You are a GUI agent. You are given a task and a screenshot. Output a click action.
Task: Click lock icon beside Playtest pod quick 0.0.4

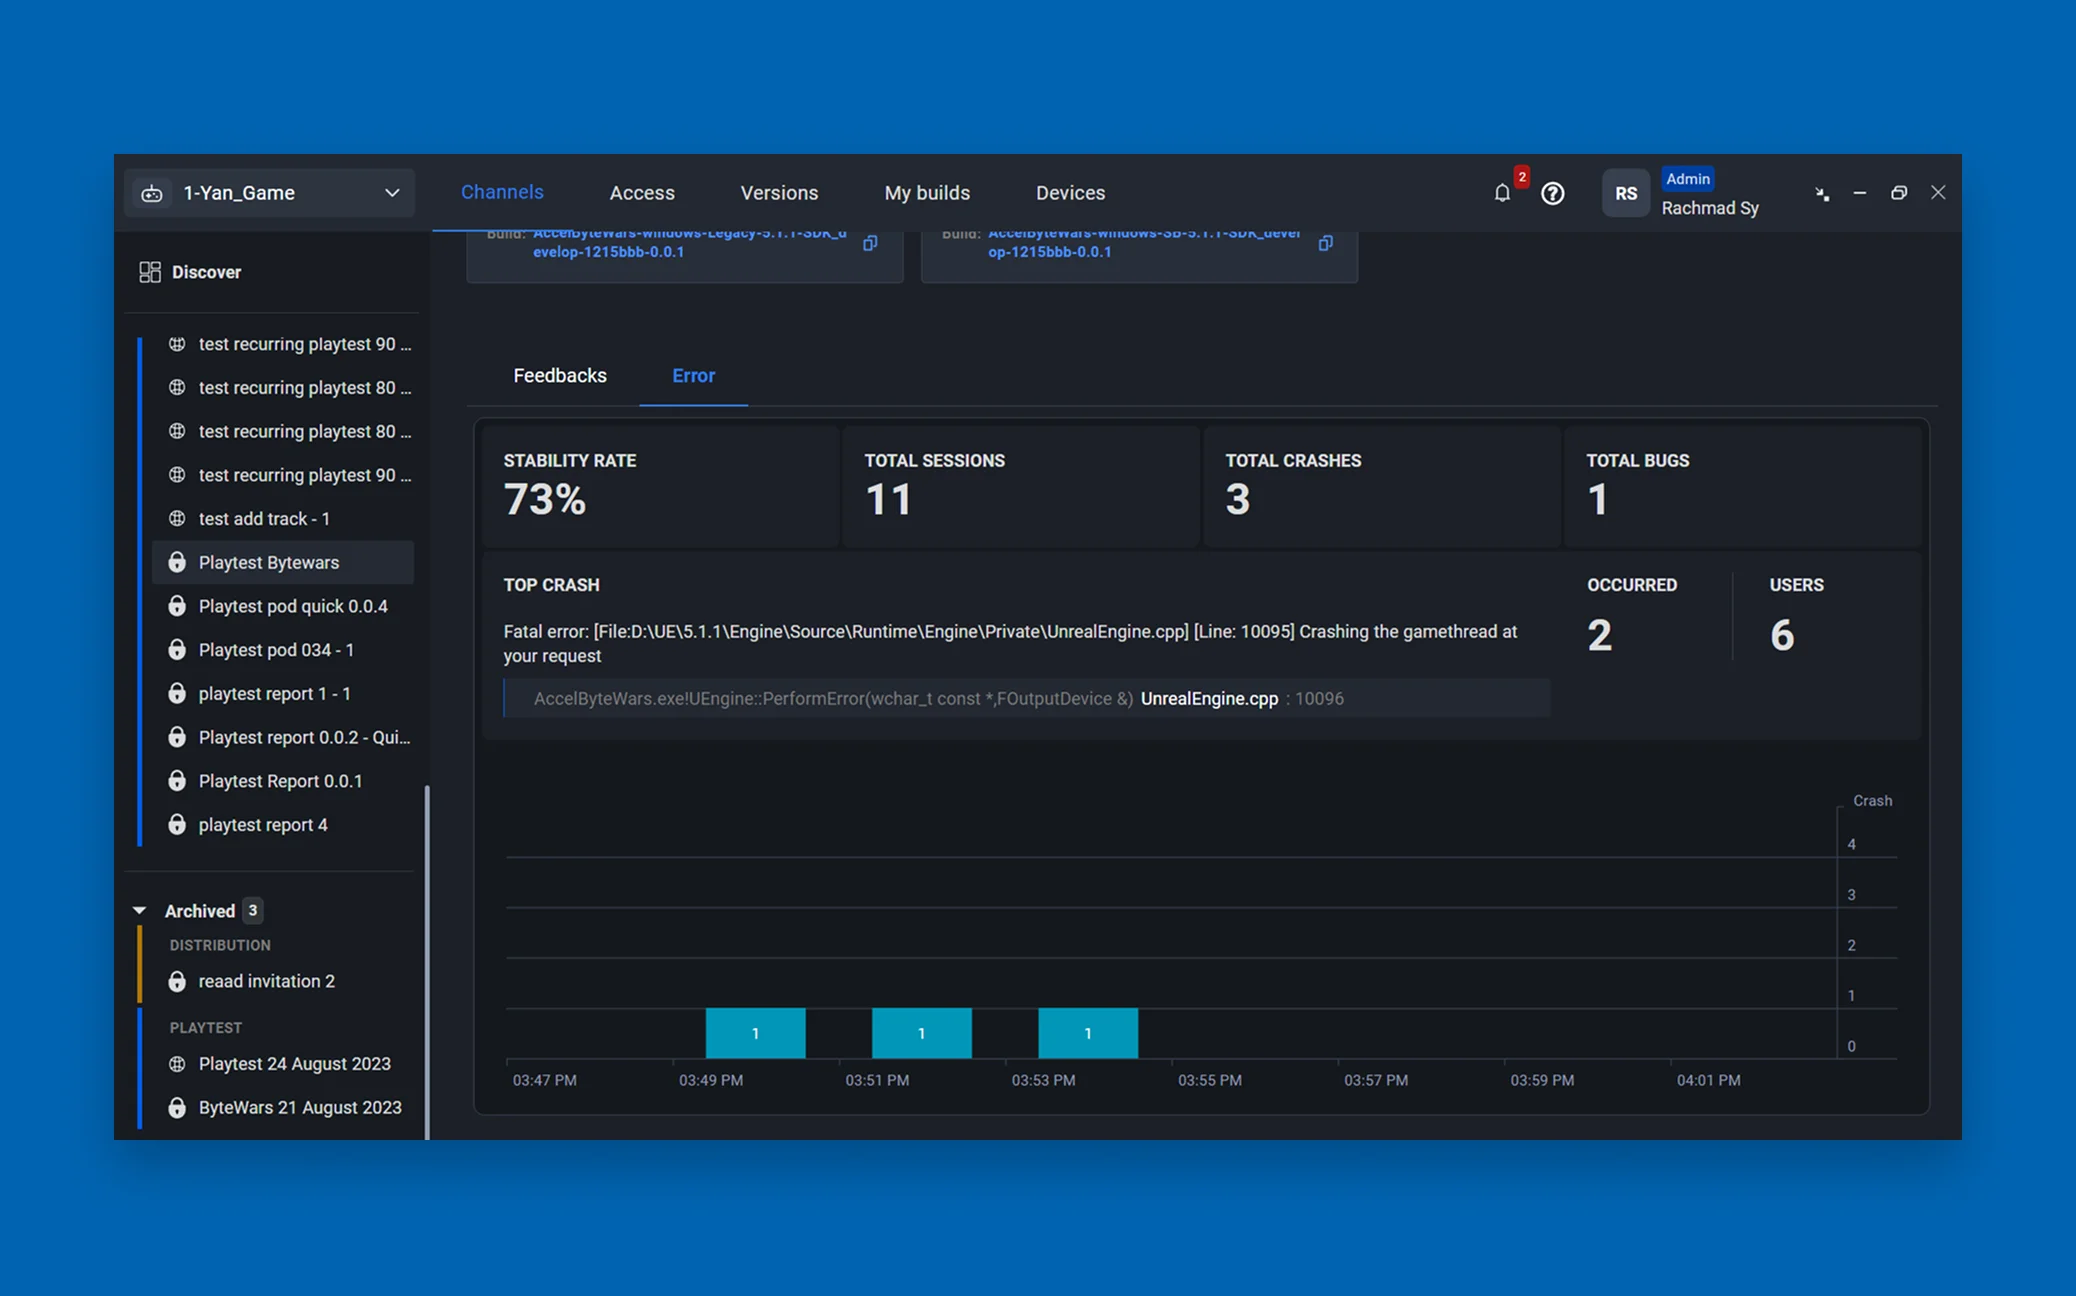[x=177, y=606]
